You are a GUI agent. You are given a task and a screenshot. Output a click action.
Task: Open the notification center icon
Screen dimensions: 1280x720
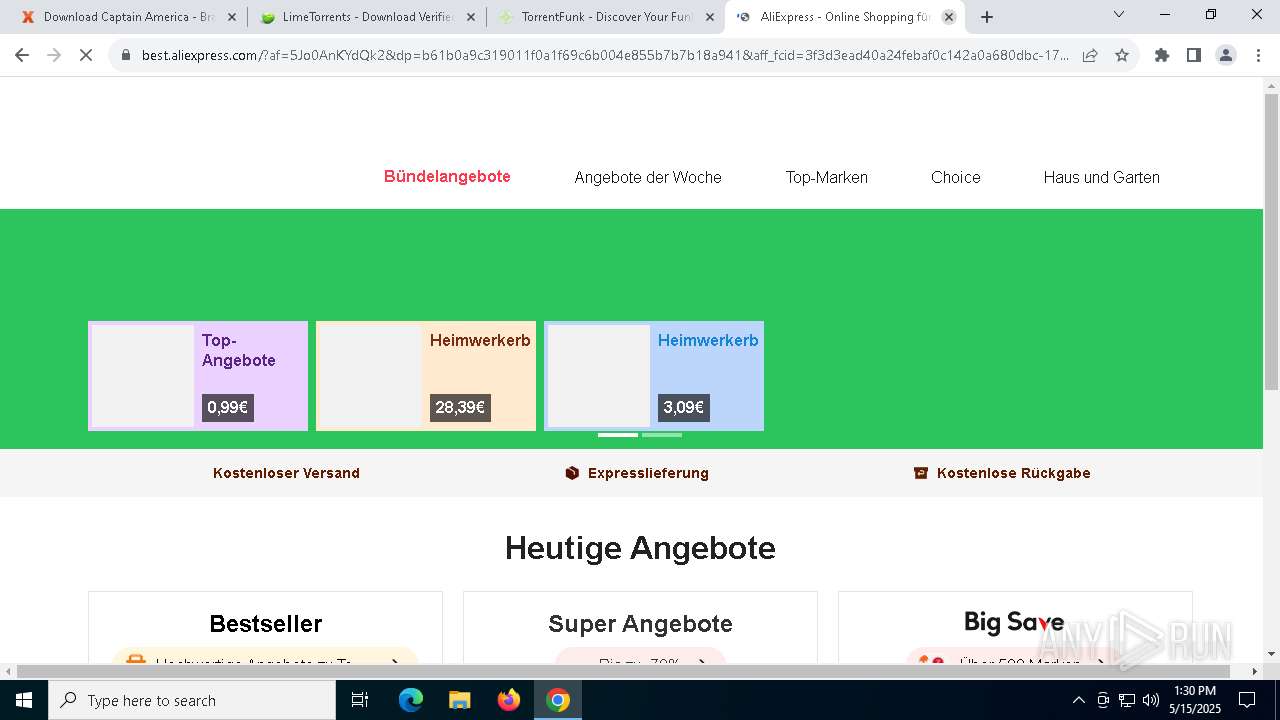[x=1247, y=700]
